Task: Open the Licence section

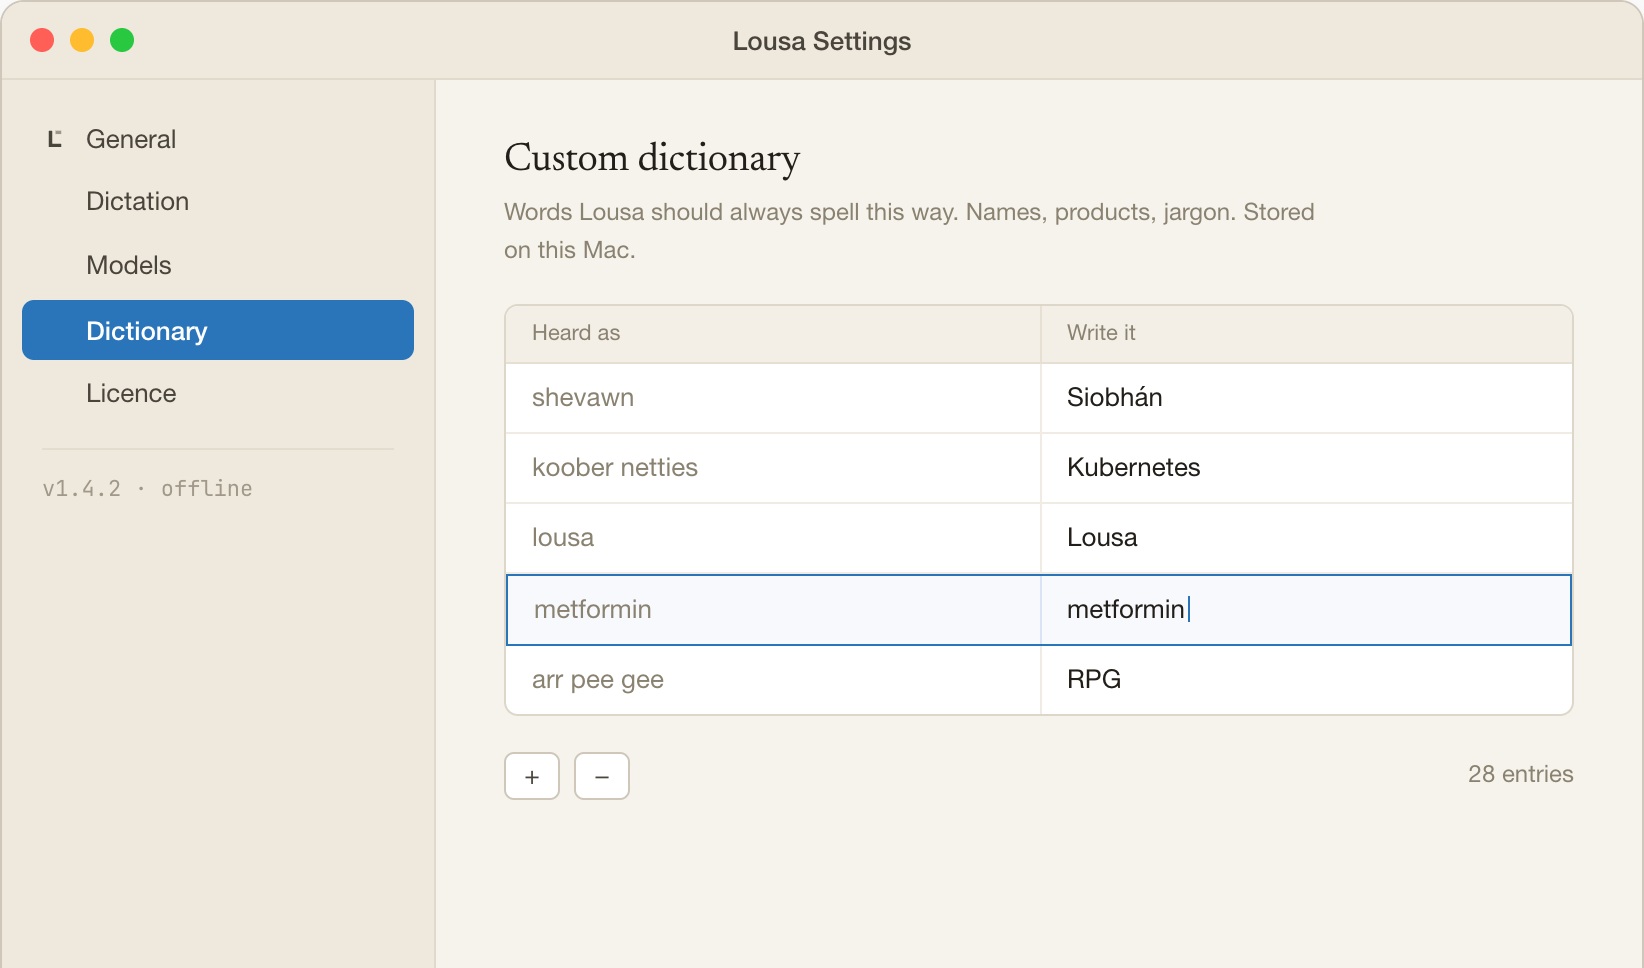Action: click(218, 393)
